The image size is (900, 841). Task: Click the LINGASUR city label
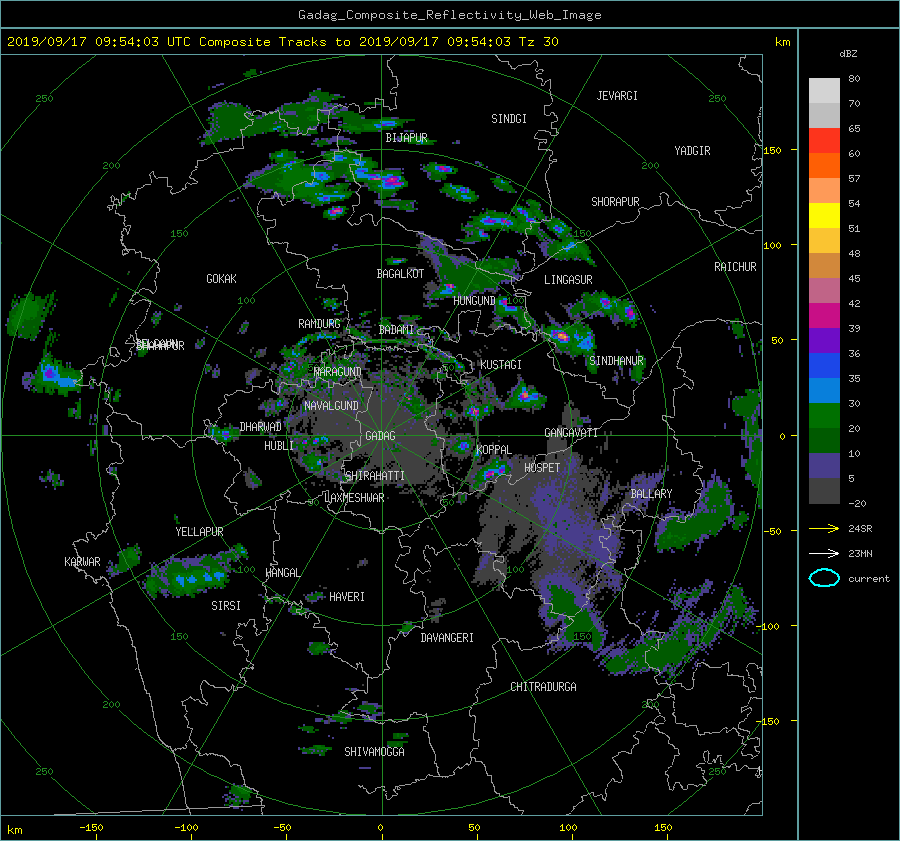[568, 280]
